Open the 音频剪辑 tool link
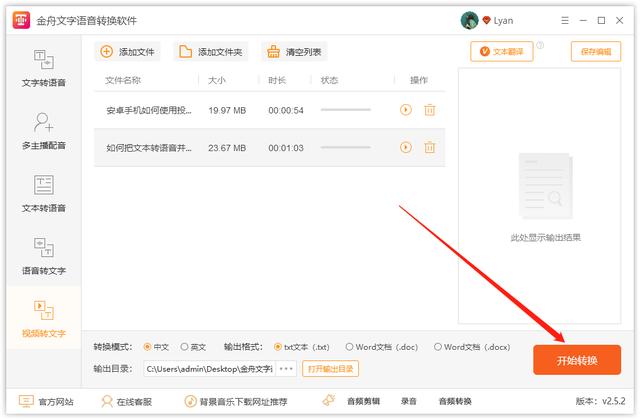 [x=363, y=402]
